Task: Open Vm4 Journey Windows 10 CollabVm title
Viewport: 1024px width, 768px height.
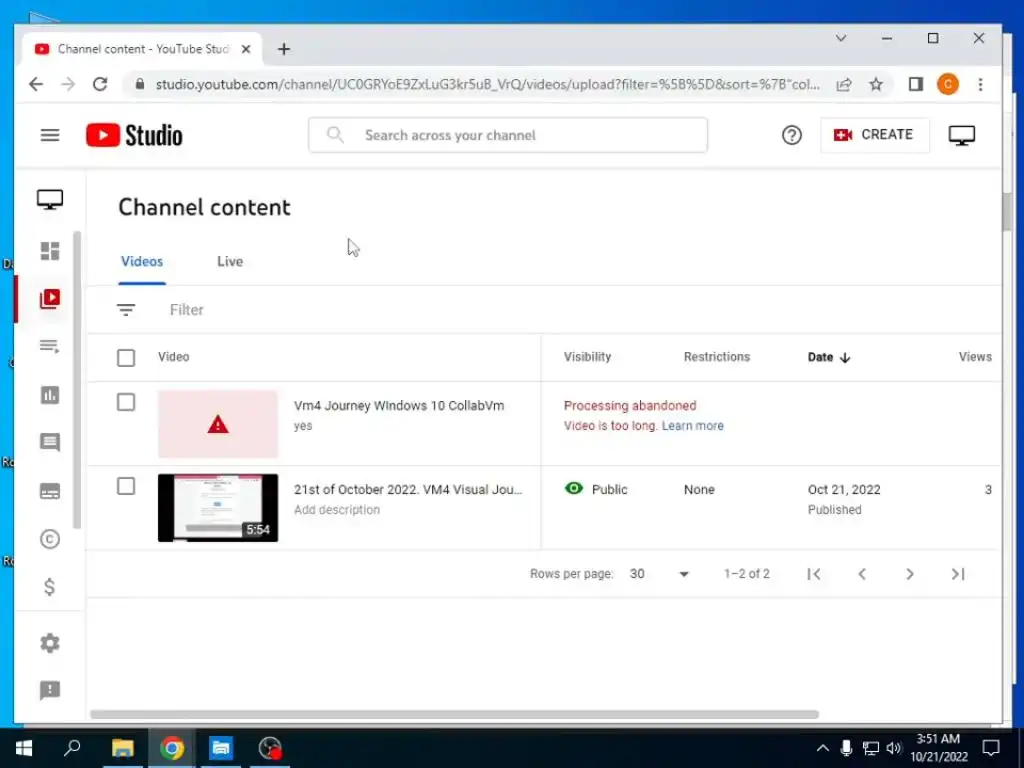Action: tap(399, 406)
